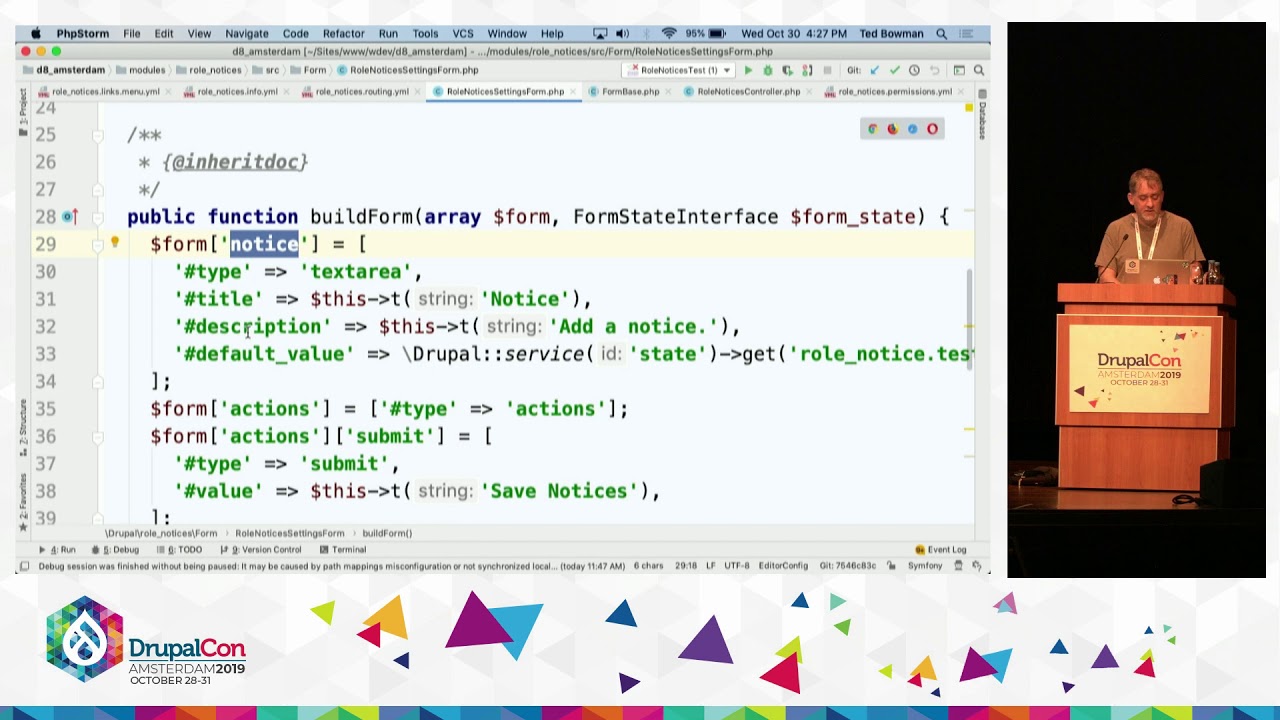Image resolution: width=1280 pixels, height=720 pixels.
Task: Toggle tool window quick access icon in status bar
Action: click(x=23, y=566)
